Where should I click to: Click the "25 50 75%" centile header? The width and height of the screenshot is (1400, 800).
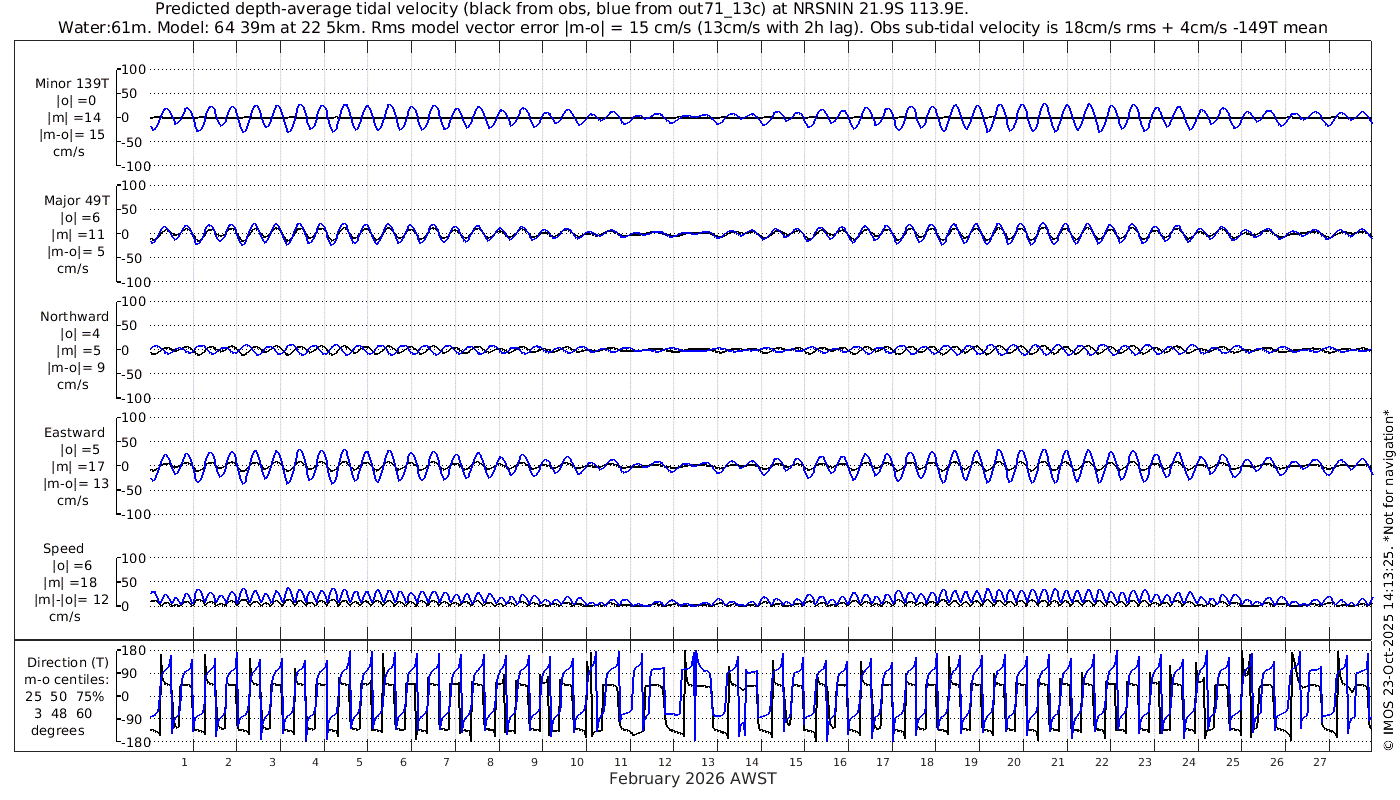65,696
